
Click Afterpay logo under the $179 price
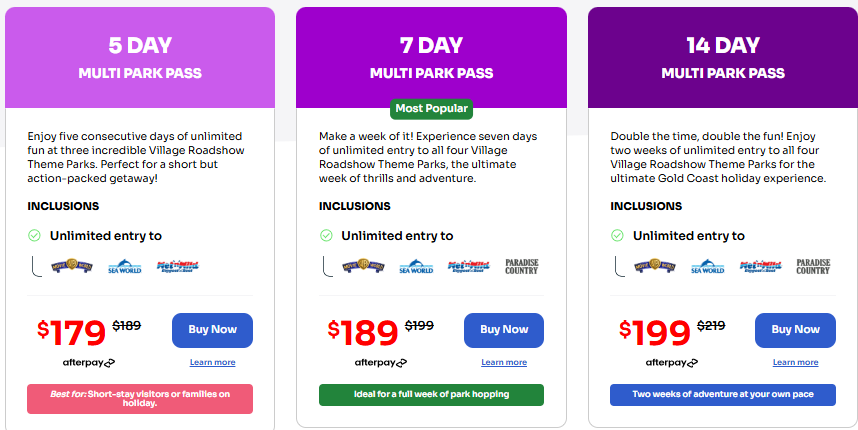90,362
